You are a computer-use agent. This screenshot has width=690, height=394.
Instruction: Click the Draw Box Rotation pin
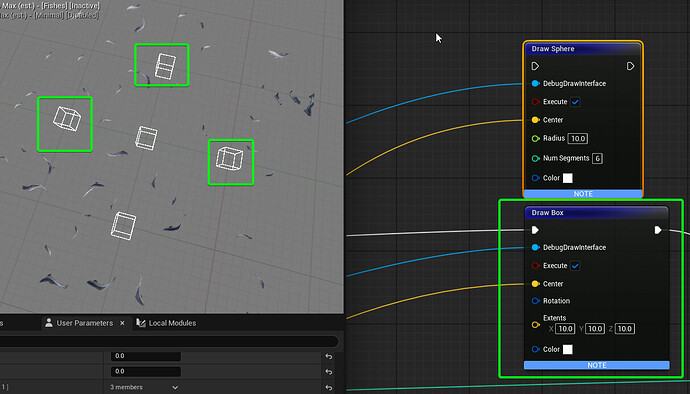[x=536, y=301]
